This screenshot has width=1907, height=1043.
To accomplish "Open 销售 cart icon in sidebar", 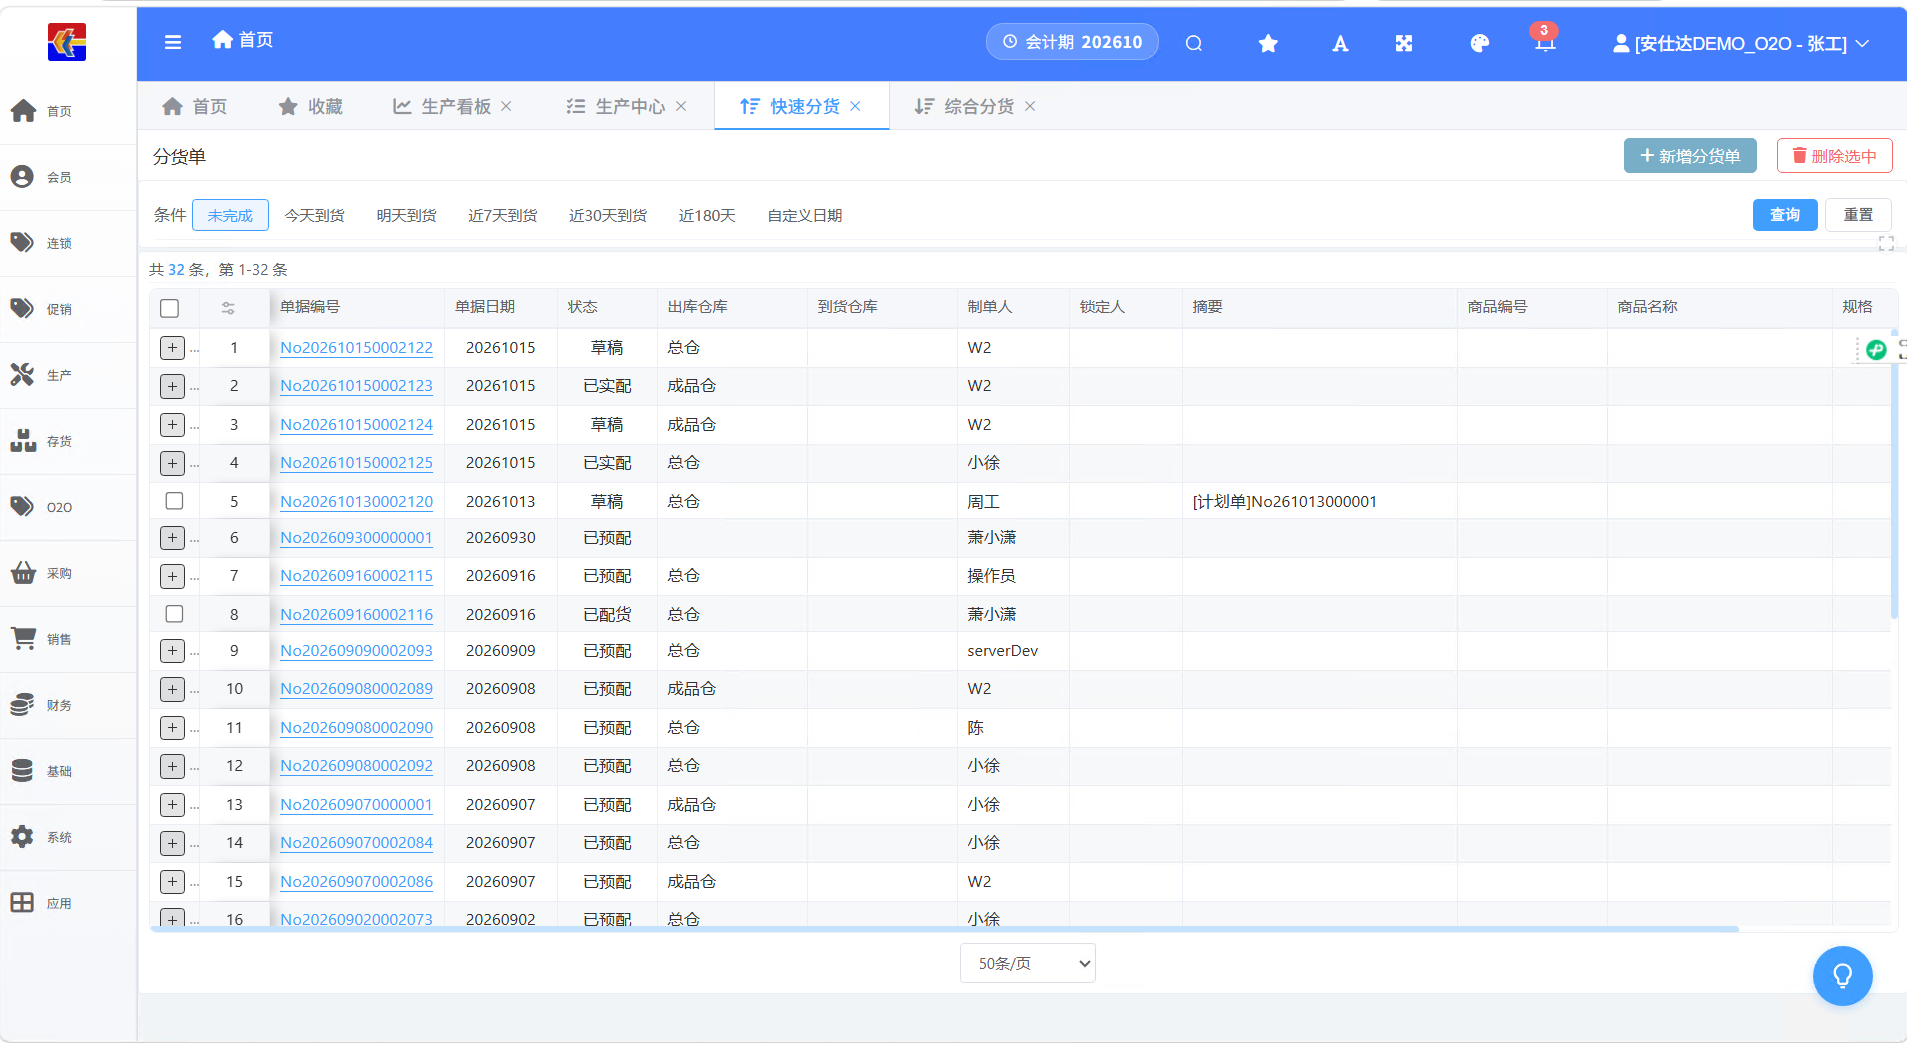I will coord(23,638).
